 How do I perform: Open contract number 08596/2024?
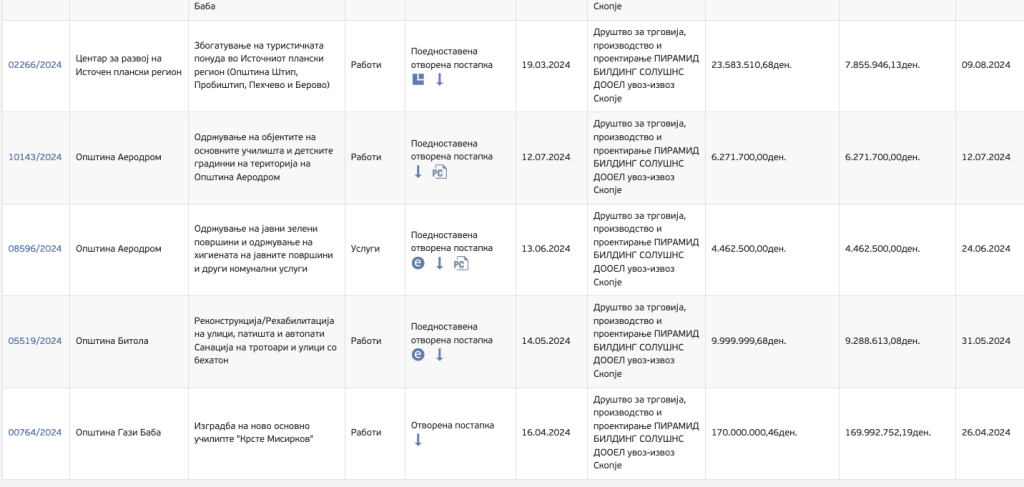click(x=35, y=248)
